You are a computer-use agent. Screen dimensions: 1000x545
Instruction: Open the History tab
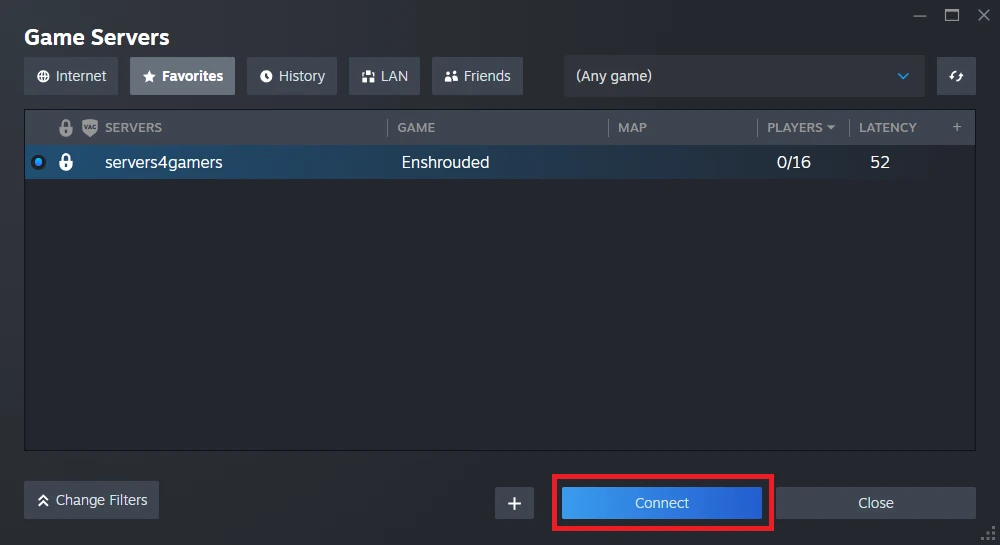[292, 76]
